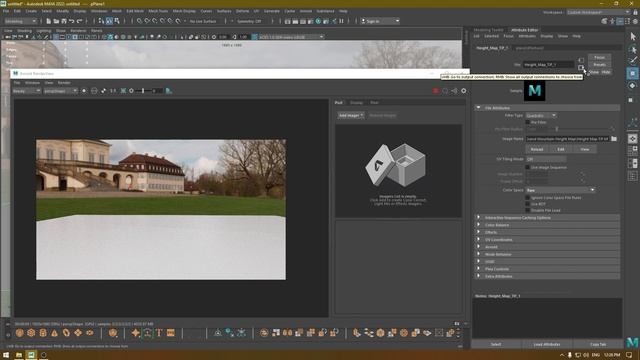
Task: Click the teal icon right of the exposure field
Action: pyautogui.click(x=169, y=91)
